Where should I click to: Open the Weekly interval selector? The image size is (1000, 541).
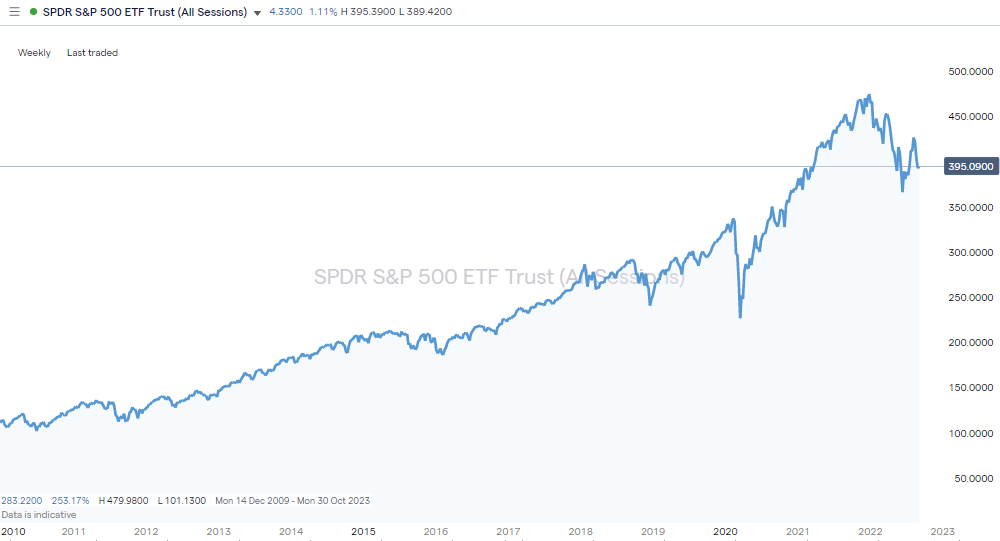[x=34, y=53]
